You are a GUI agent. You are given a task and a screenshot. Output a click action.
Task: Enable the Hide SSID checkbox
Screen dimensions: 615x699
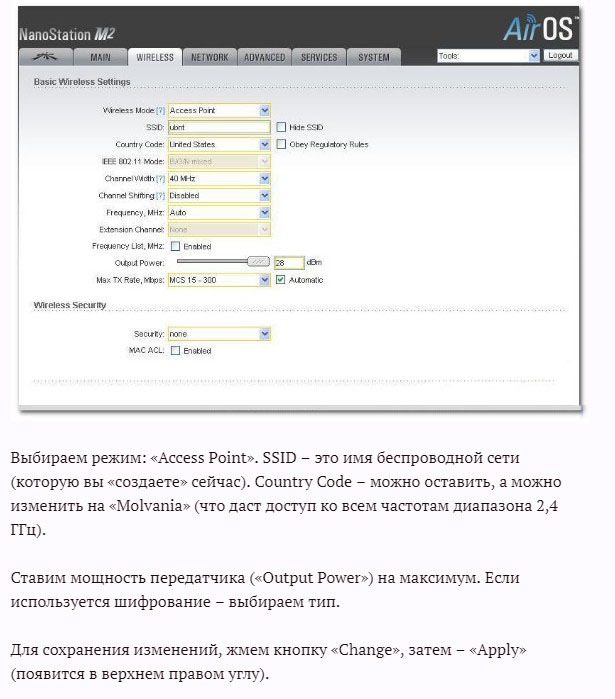[281, 127]
